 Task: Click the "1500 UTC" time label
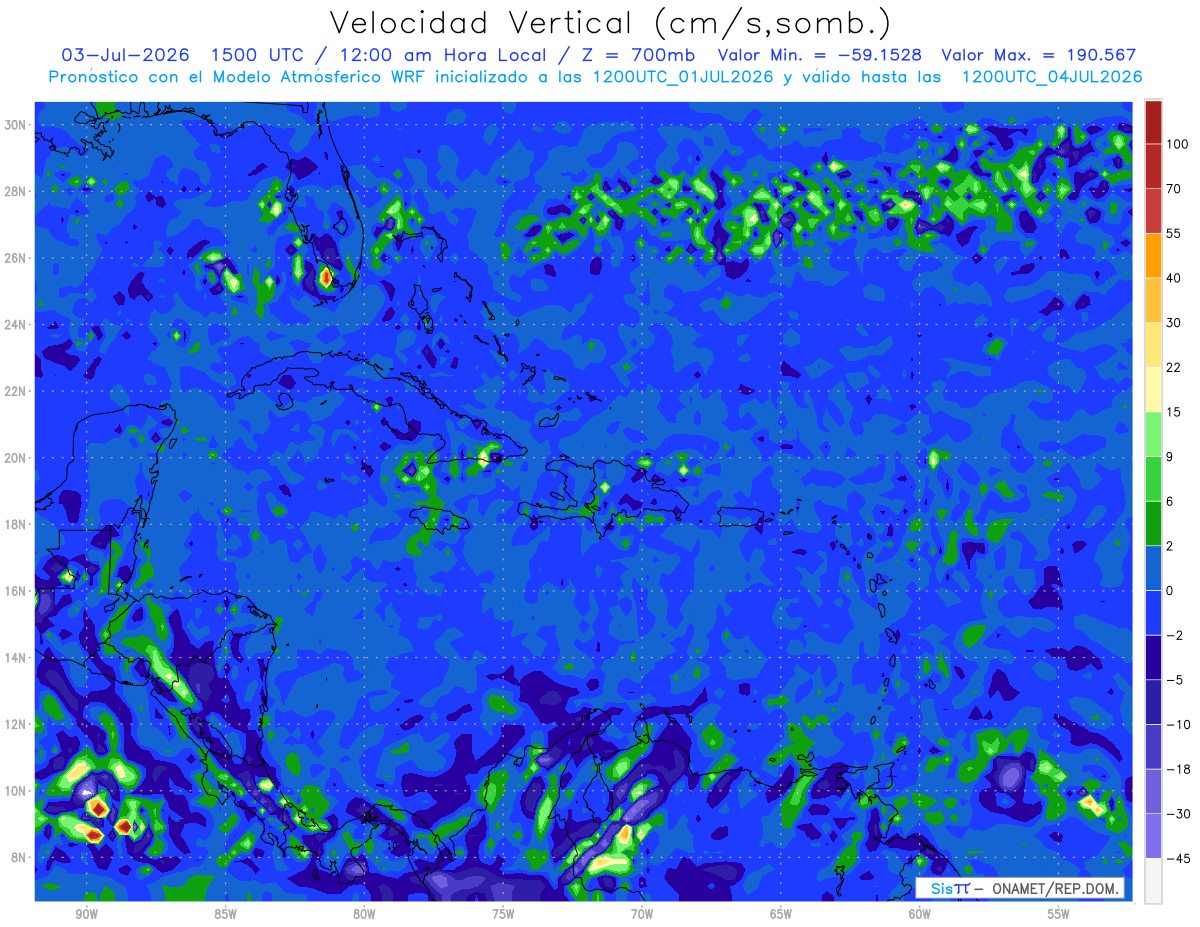click(x=259, y=55)
